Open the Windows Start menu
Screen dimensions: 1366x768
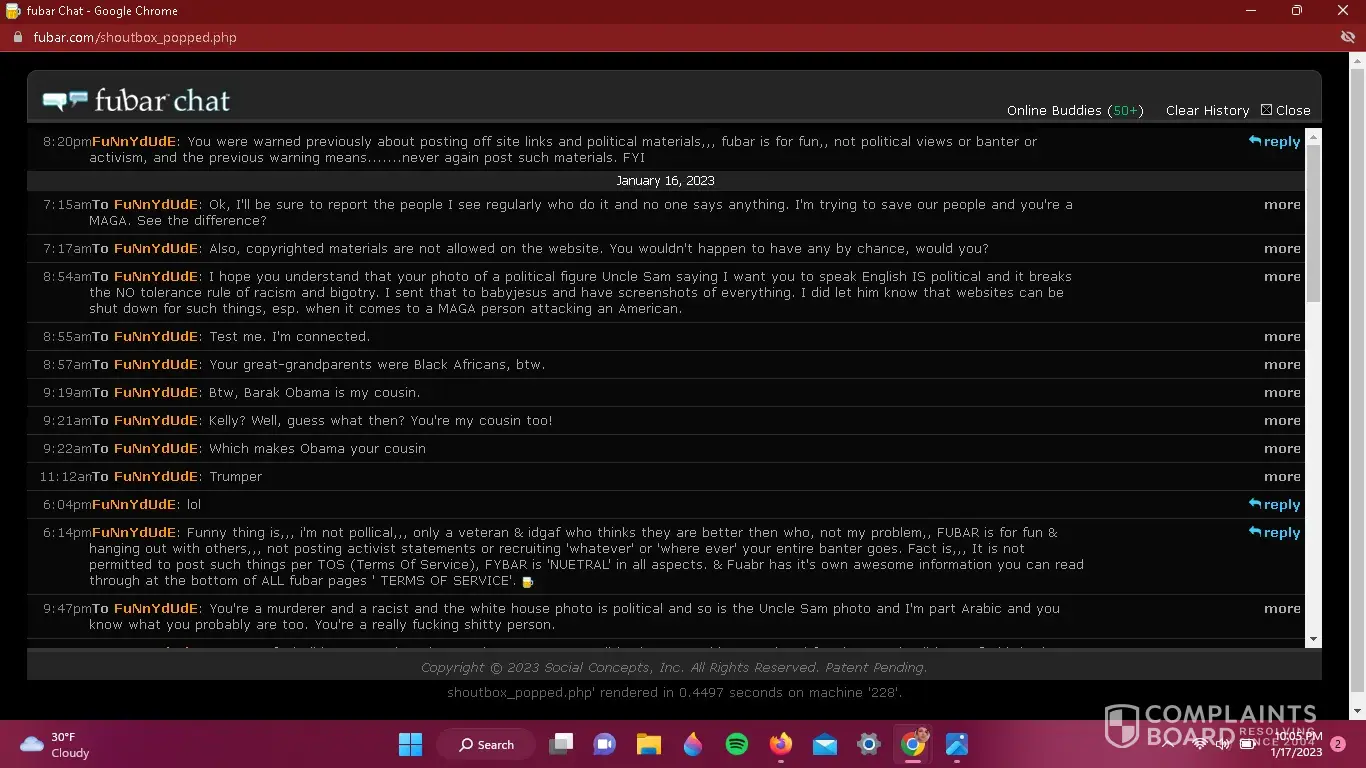(x=410, y=744)
